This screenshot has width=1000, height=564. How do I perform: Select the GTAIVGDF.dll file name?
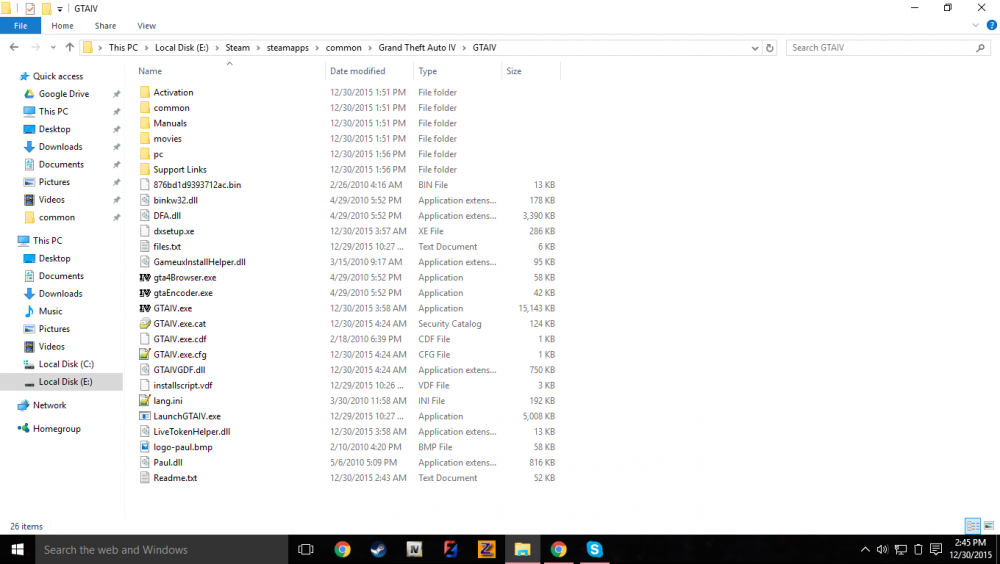(x=179, y=370)
